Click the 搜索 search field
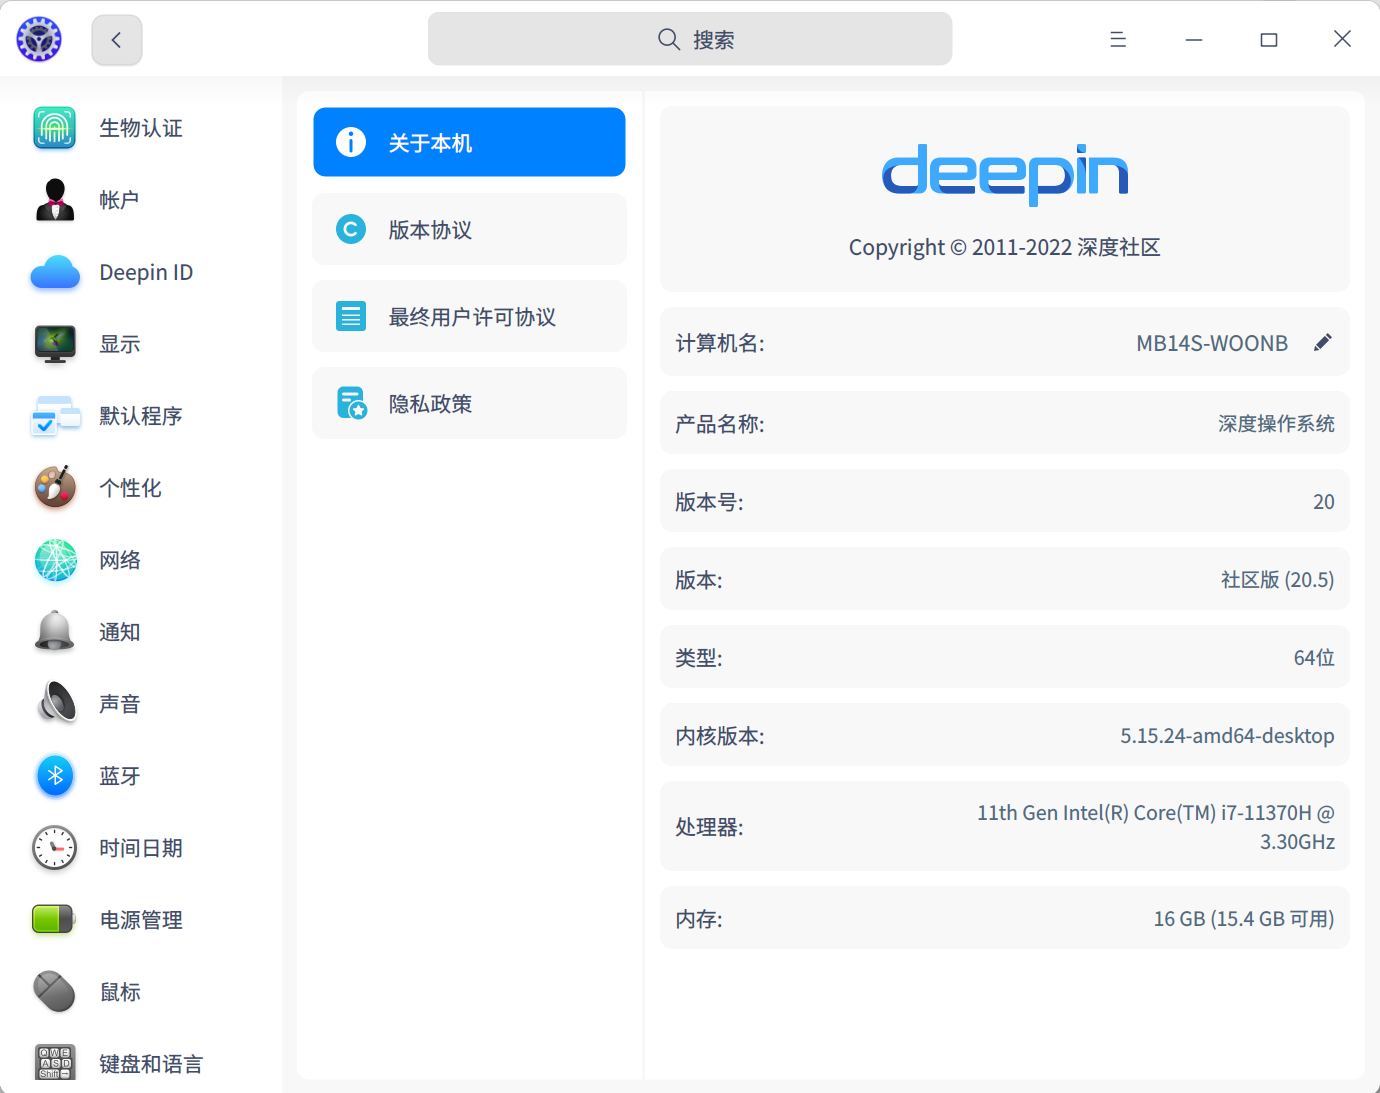Viewport: 1380px width, 1093px height. click(690, 39)
